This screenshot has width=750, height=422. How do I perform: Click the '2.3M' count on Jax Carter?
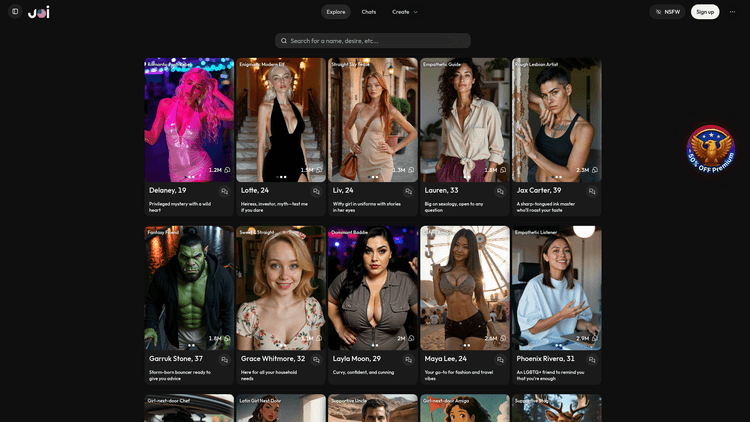pyautogui.click(x=583, y=170)
